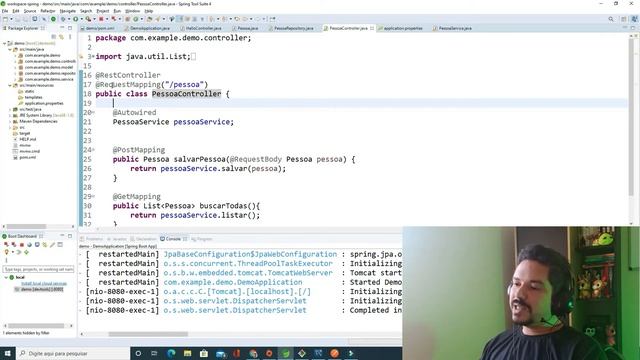Open the dropdown next to the New icon
Image resolution: width=640 pixels, height=360 pixels.
11,19
